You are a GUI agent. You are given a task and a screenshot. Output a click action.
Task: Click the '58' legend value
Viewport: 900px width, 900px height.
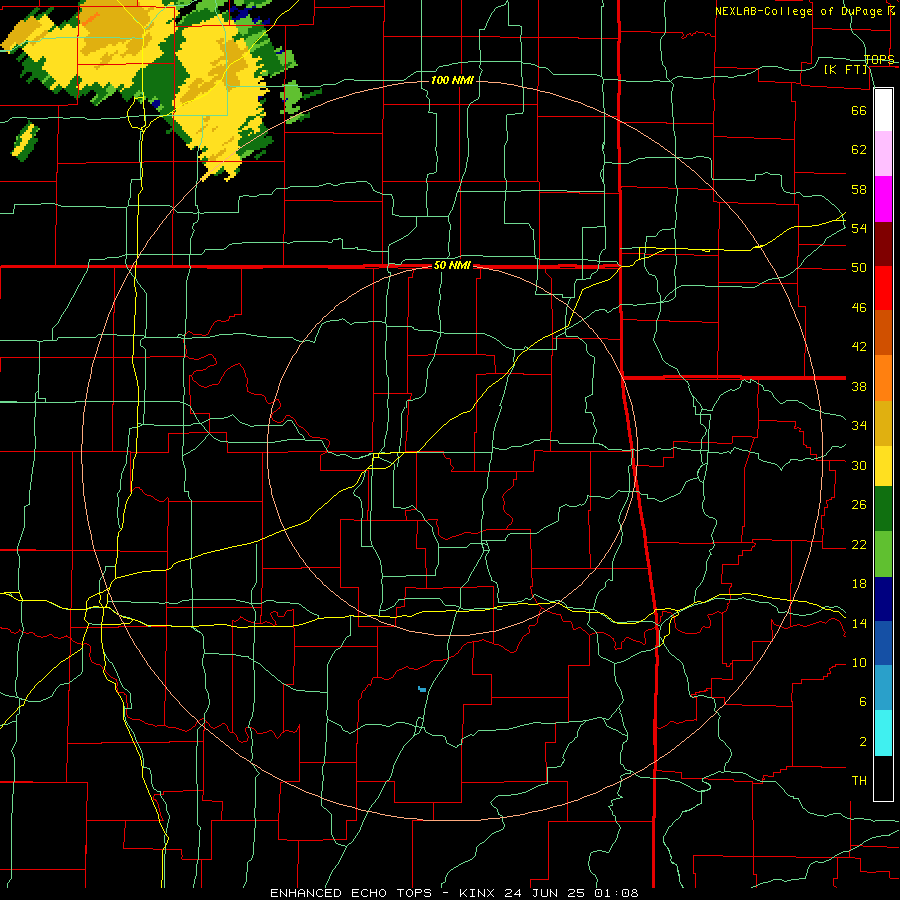click(x=859, y=189)
